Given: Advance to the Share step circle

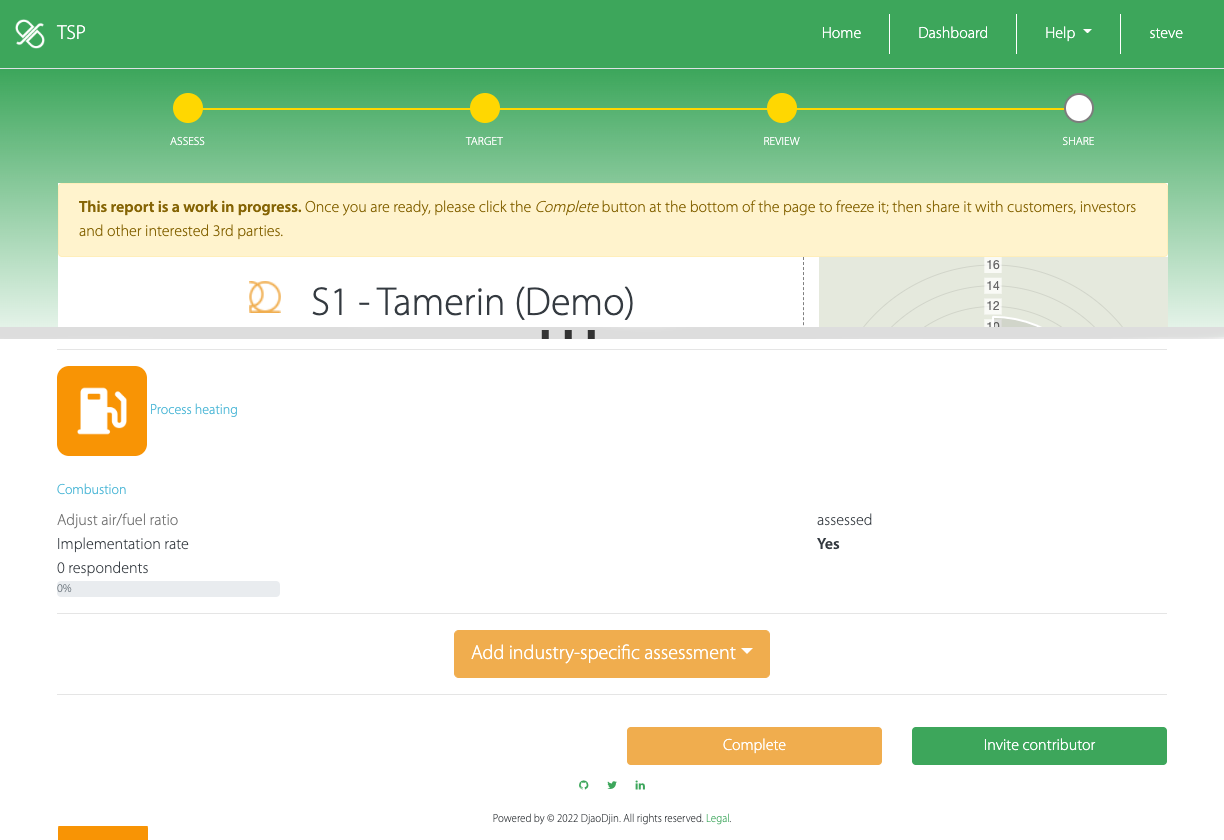Looking at the screenshot, I should coord(1078,108).
